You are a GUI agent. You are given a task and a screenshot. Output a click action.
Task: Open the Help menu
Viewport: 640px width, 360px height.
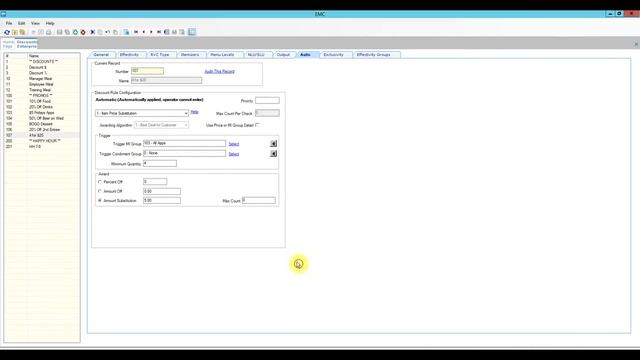click(x=50, y=23)
